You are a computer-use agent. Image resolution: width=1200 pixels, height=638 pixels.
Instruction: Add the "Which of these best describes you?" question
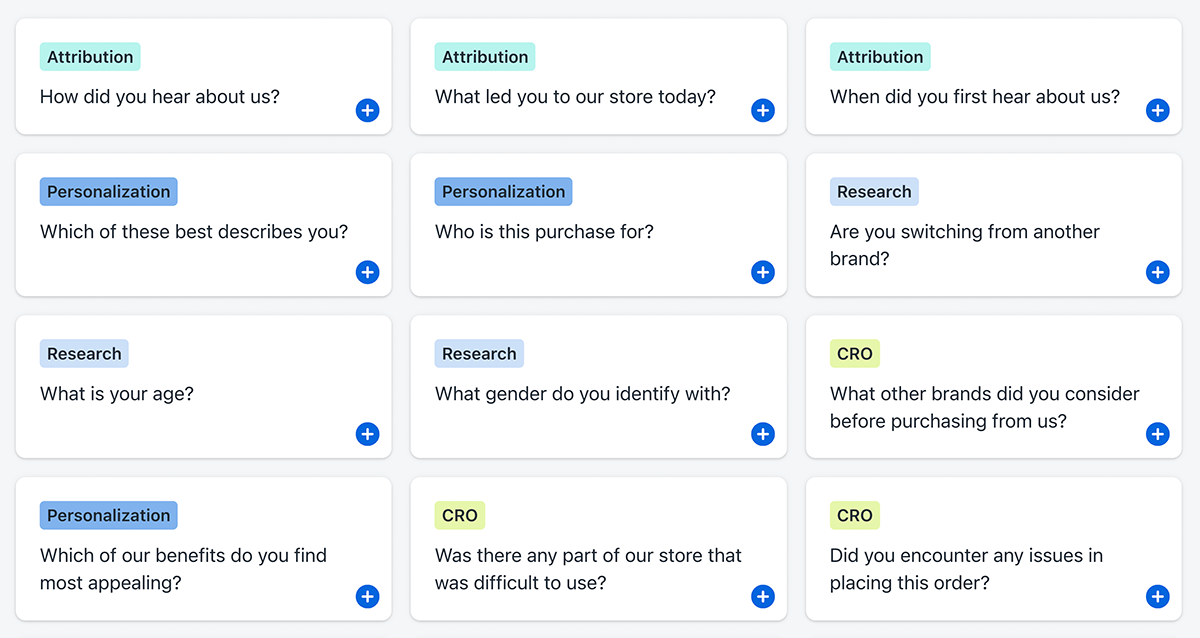[x=367, y=272]
